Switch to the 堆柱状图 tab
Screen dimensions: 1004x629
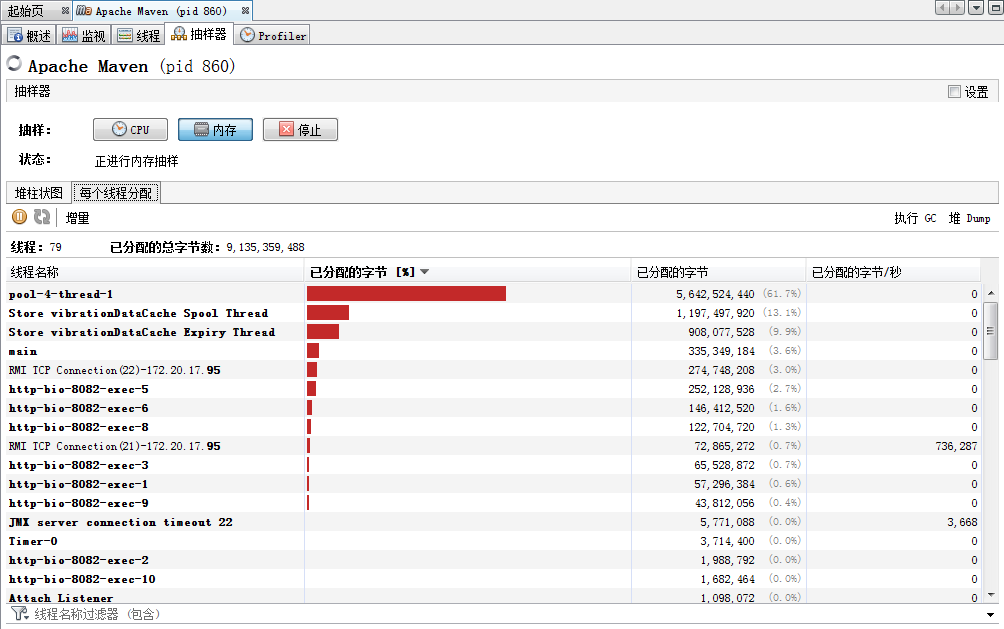pos(39,193)
